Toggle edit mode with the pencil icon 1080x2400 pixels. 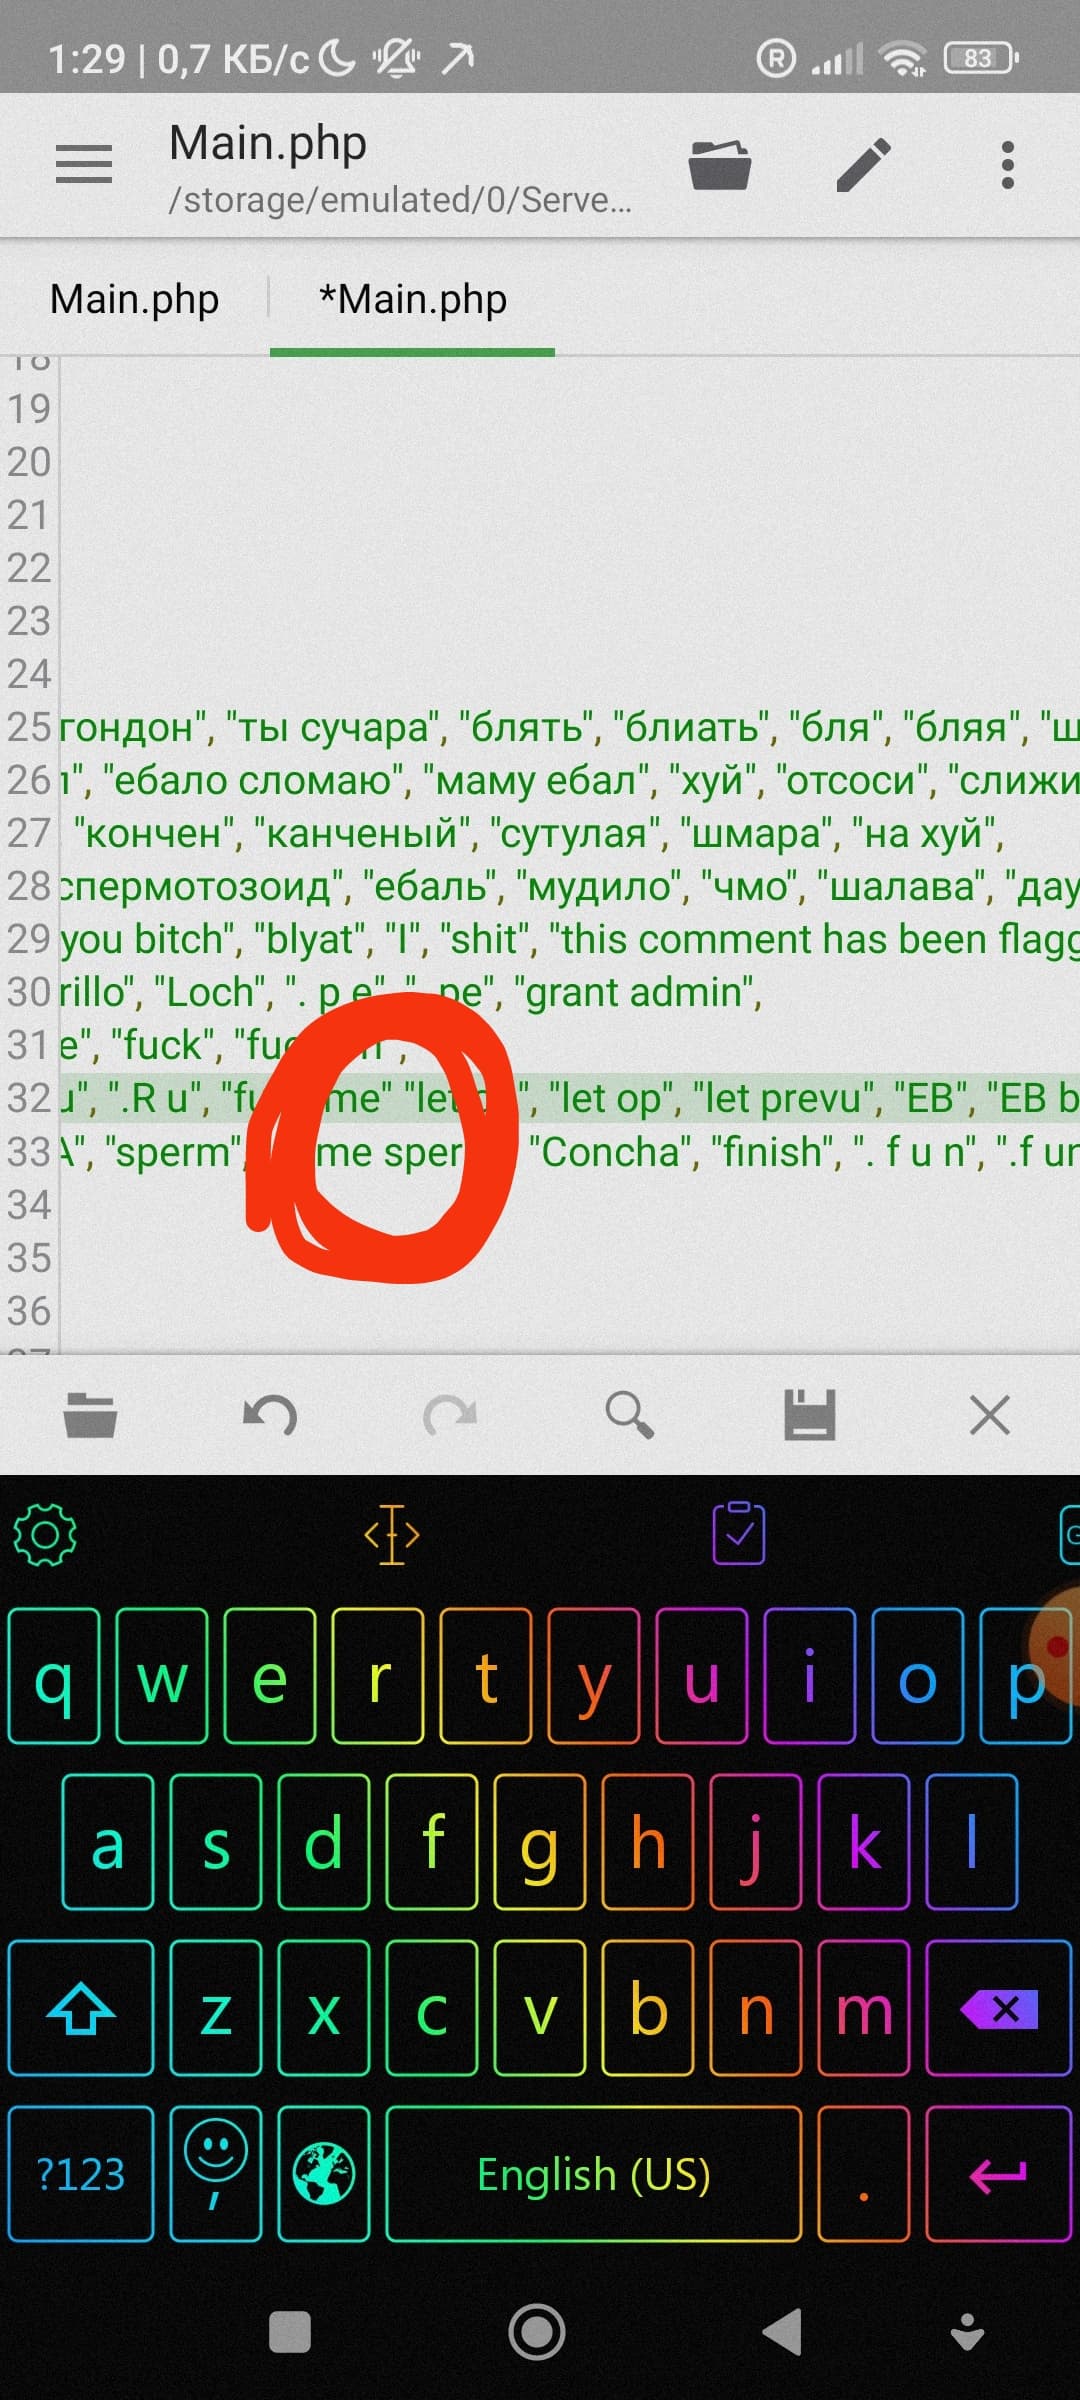(x=863, y=164)
